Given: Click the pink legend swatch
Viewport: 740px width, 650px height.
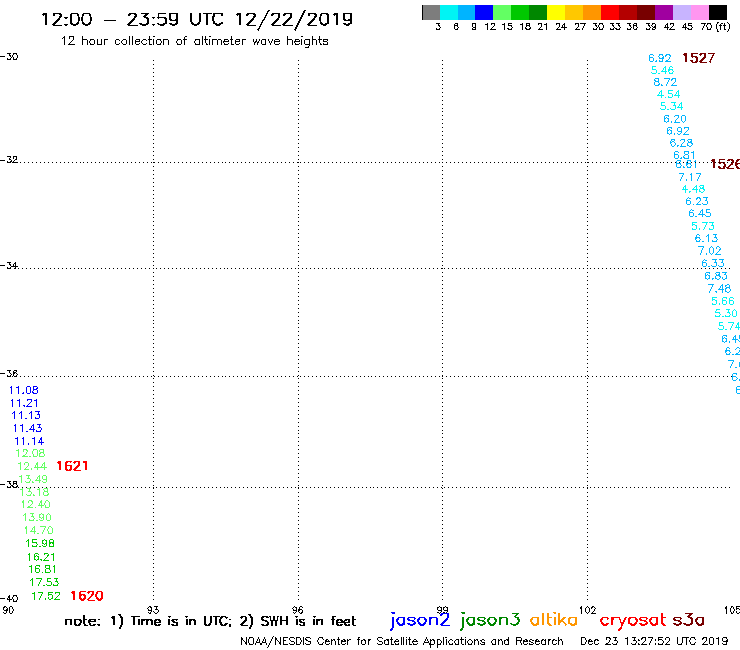Looking at the screenshot, I should click(700, 12).
